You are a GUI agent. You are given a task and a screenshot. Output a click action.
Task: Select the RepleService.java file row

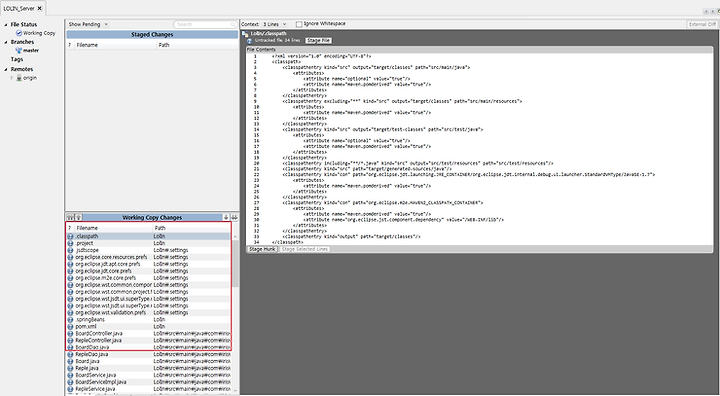[149, 389]
